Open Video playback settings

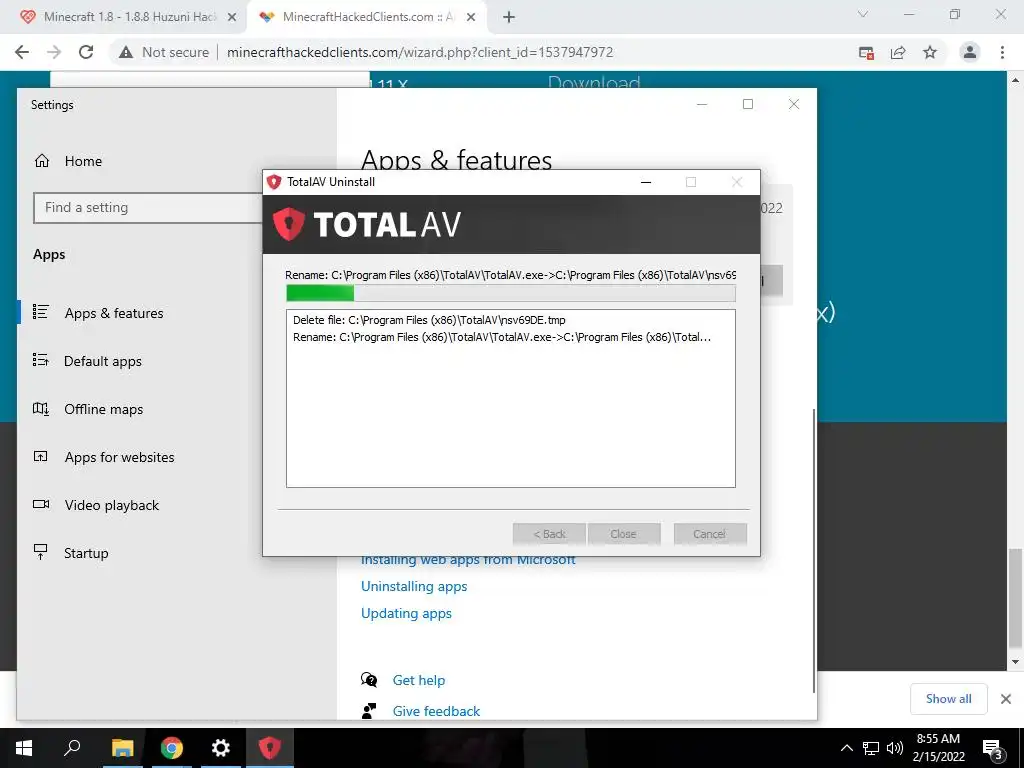(112, 505)
